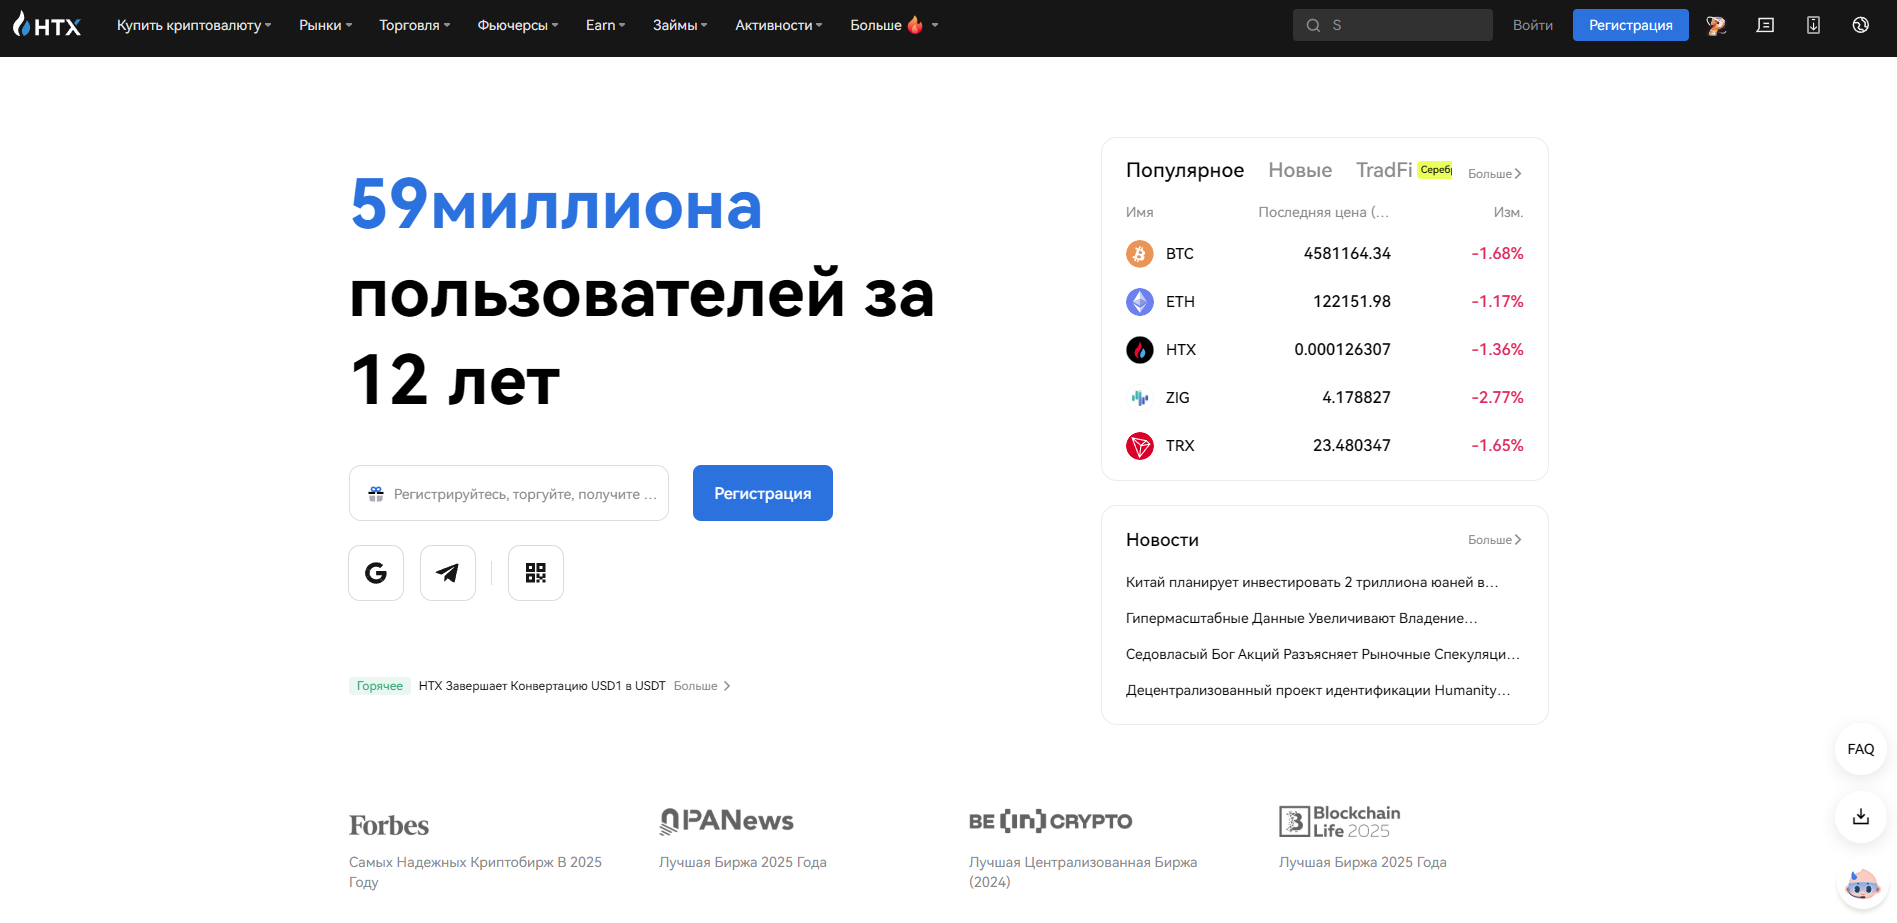Open the chat assistant mascot icon
The width and height of the screenshot is (1897, 923).
[x=1862, y=886]
